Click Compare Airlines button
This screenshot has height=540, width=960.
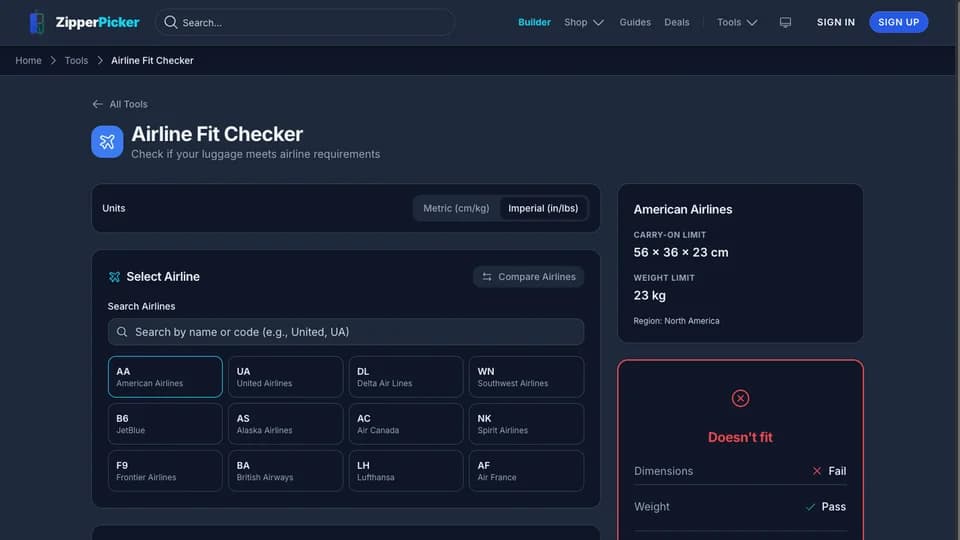point(528,277)
